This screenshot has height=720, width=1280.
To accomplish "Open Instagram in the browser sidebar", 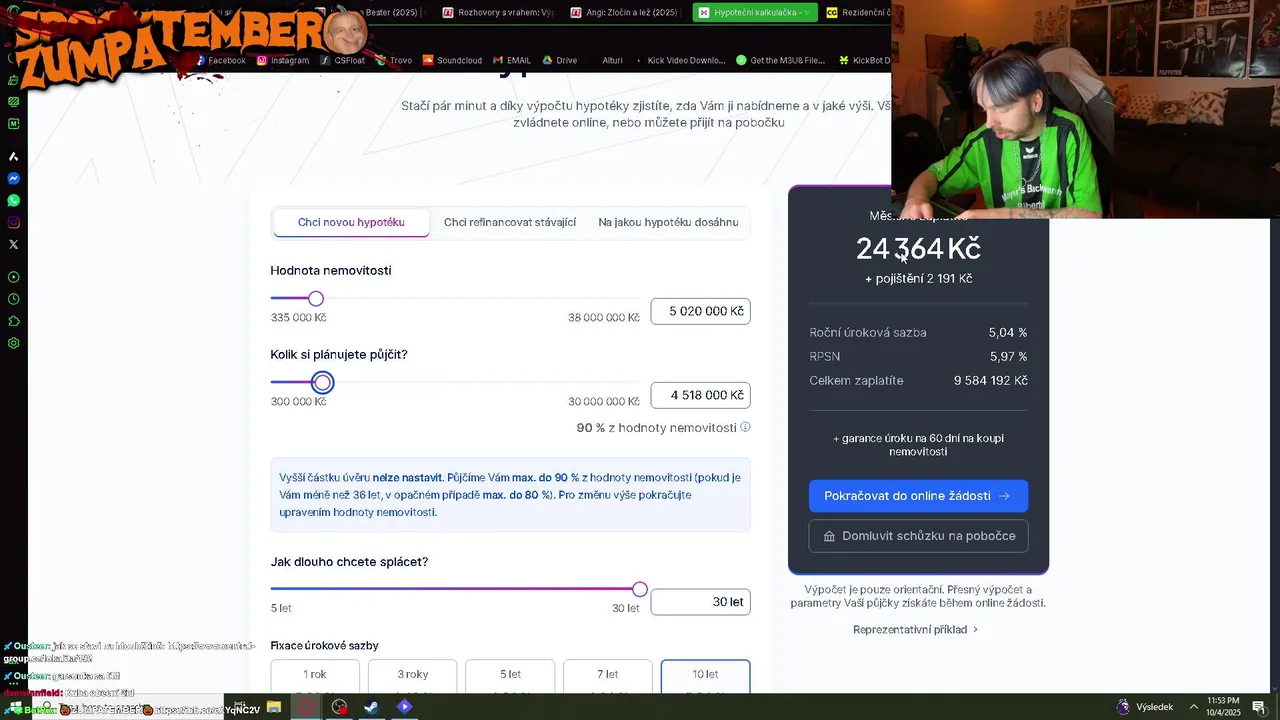I will click(x=13, y=222).
